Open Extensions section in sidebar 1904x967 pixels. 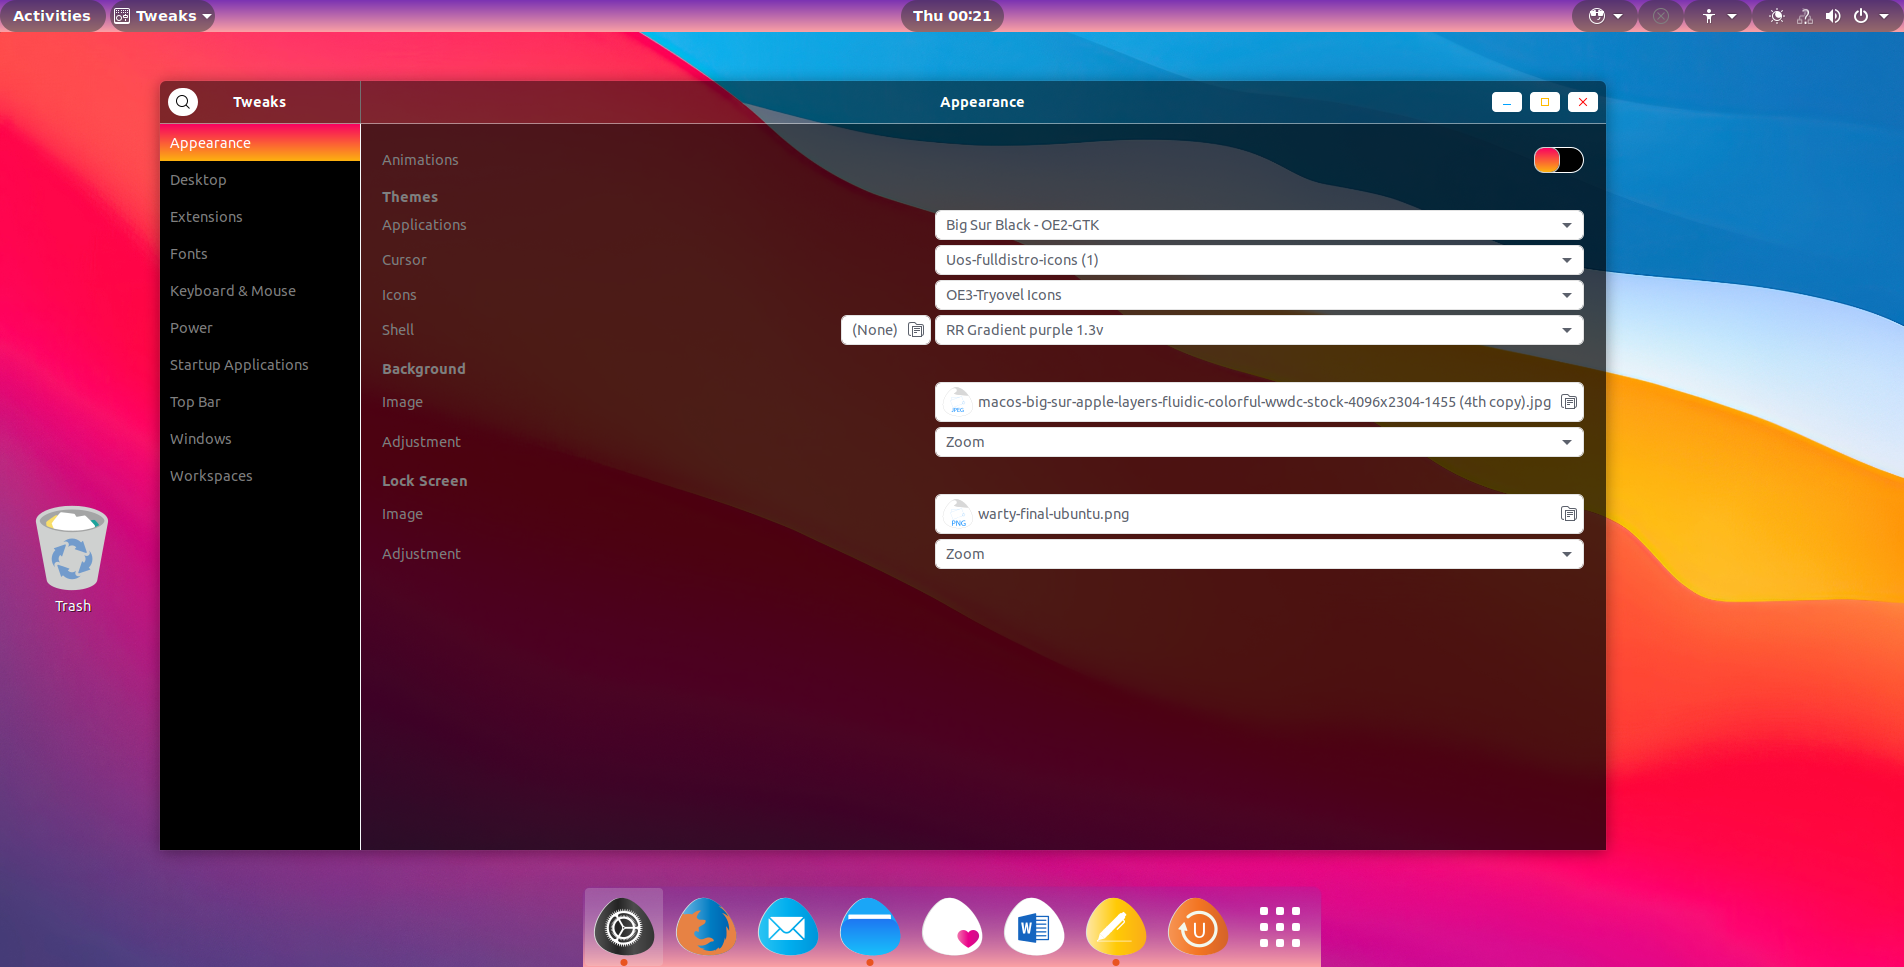pyautogui.click(x=260, y=217)
